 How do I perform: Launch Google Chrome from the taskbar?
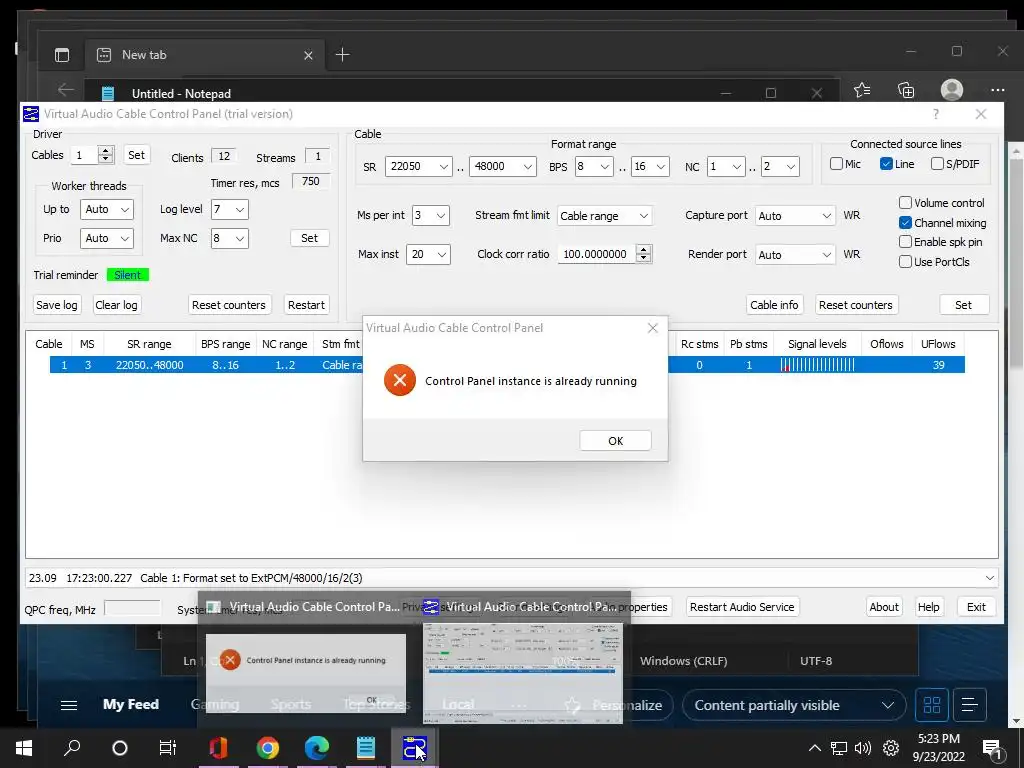point(268,748)
